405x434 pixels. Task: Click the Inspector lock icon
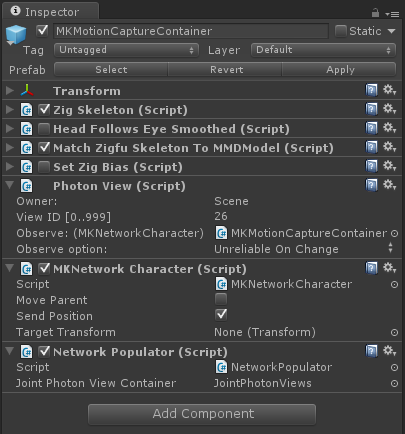[x=375, y=13]
